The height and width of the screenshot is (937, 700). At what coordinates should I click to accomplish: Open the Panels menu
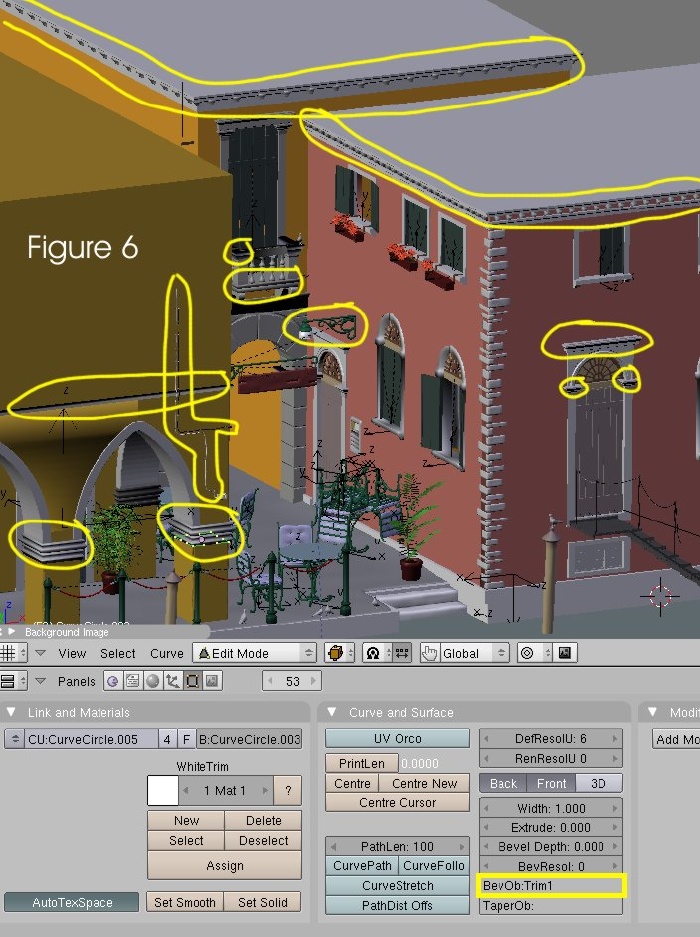77,681
